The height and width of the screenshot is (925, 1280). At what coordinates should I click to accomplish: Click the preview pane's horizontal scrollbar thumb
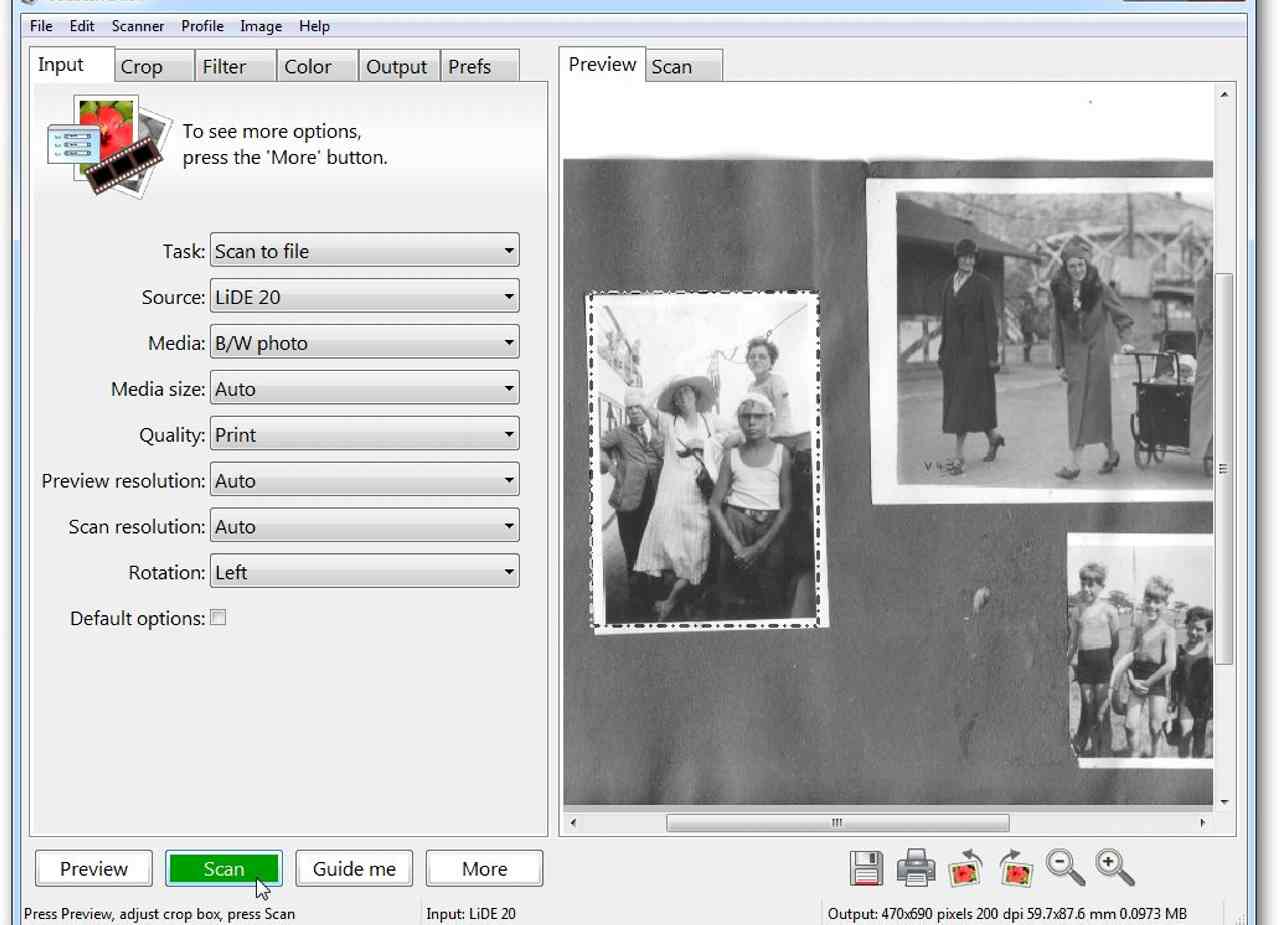tap(837, 823)
